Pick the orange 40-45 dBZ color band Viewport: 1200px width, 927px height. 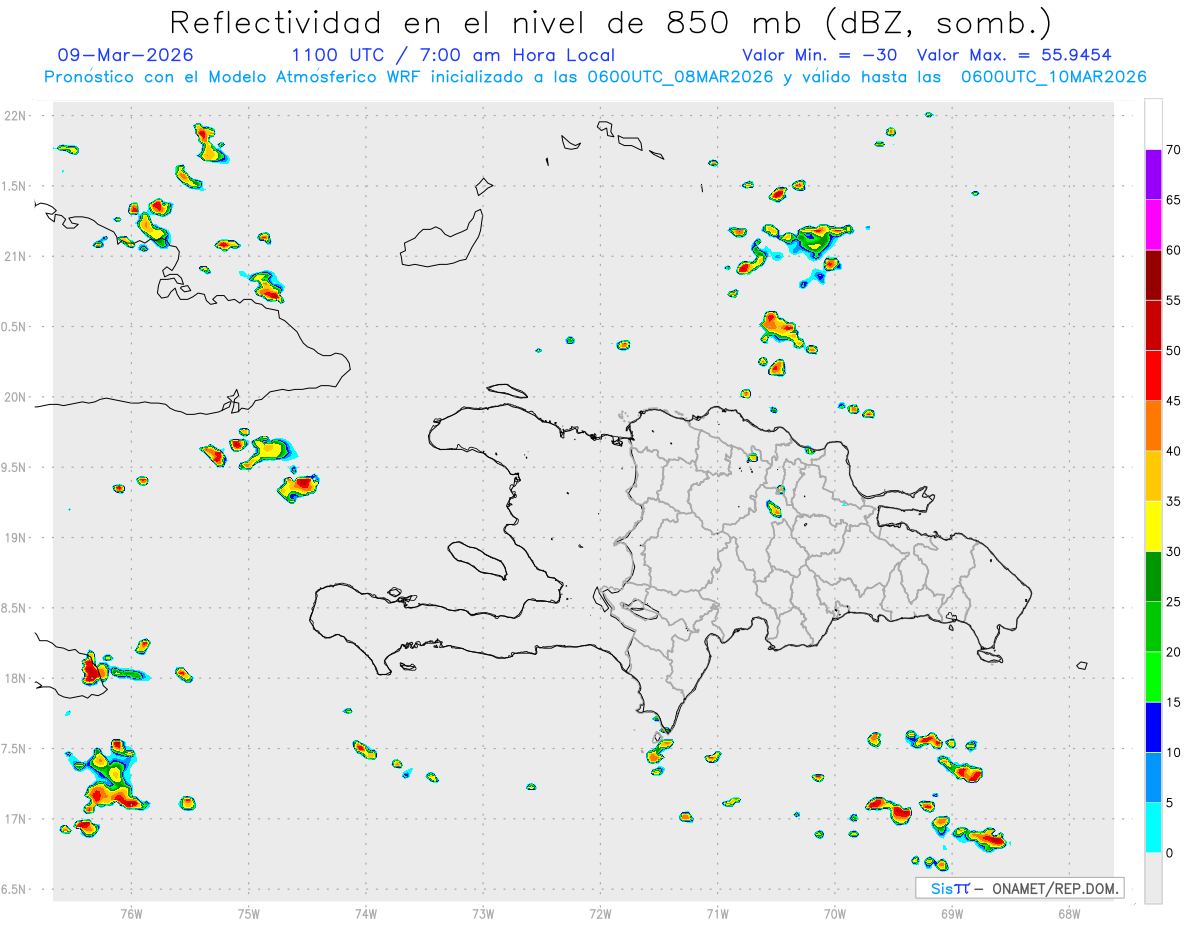coord(1153,426)
